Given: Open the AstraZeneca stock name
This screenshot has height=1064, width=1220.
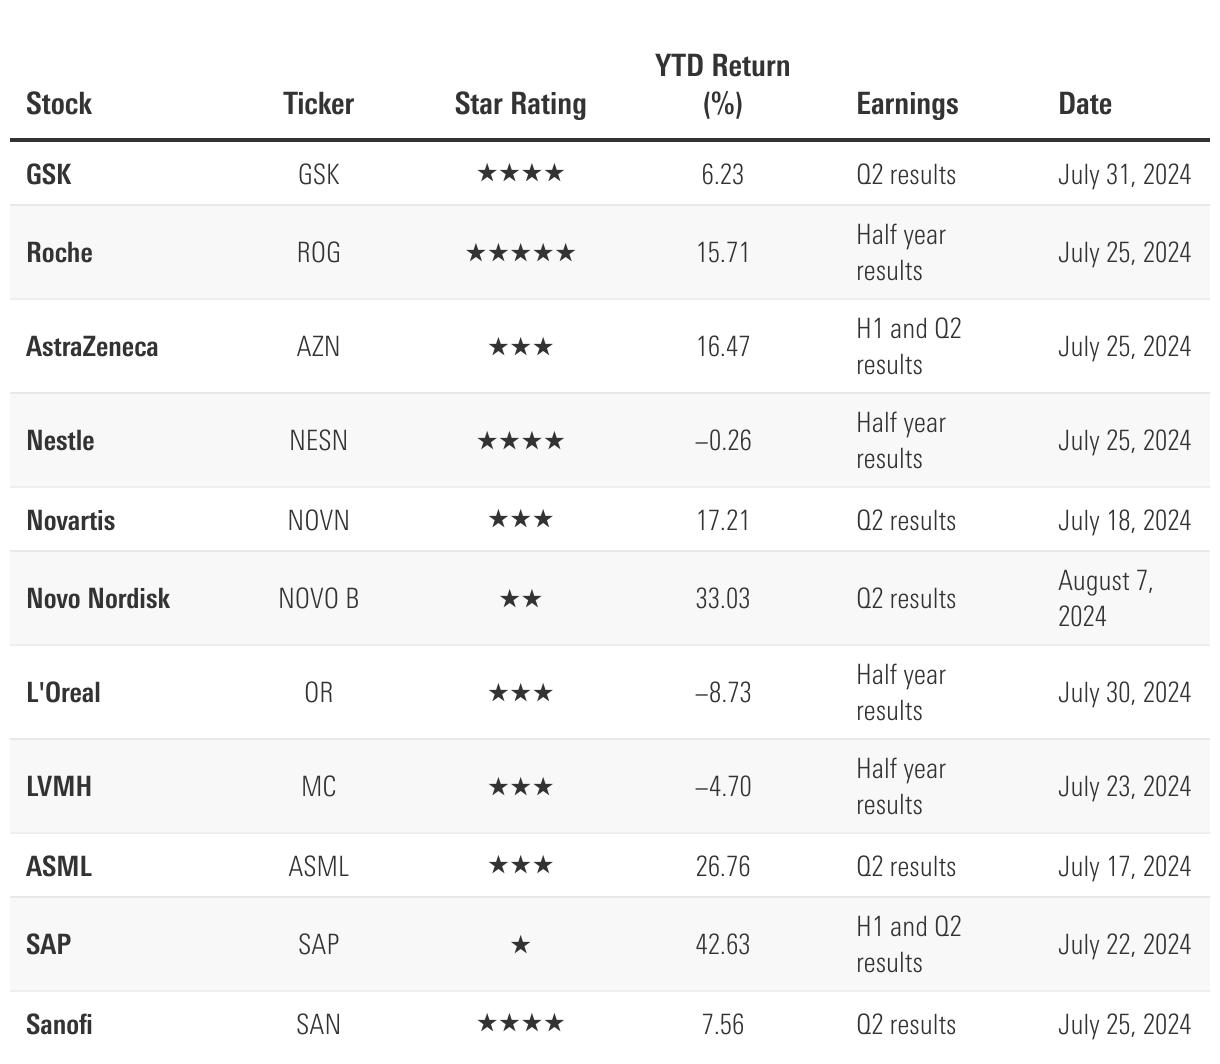Looking at the screenshot, I should (92, 347).
